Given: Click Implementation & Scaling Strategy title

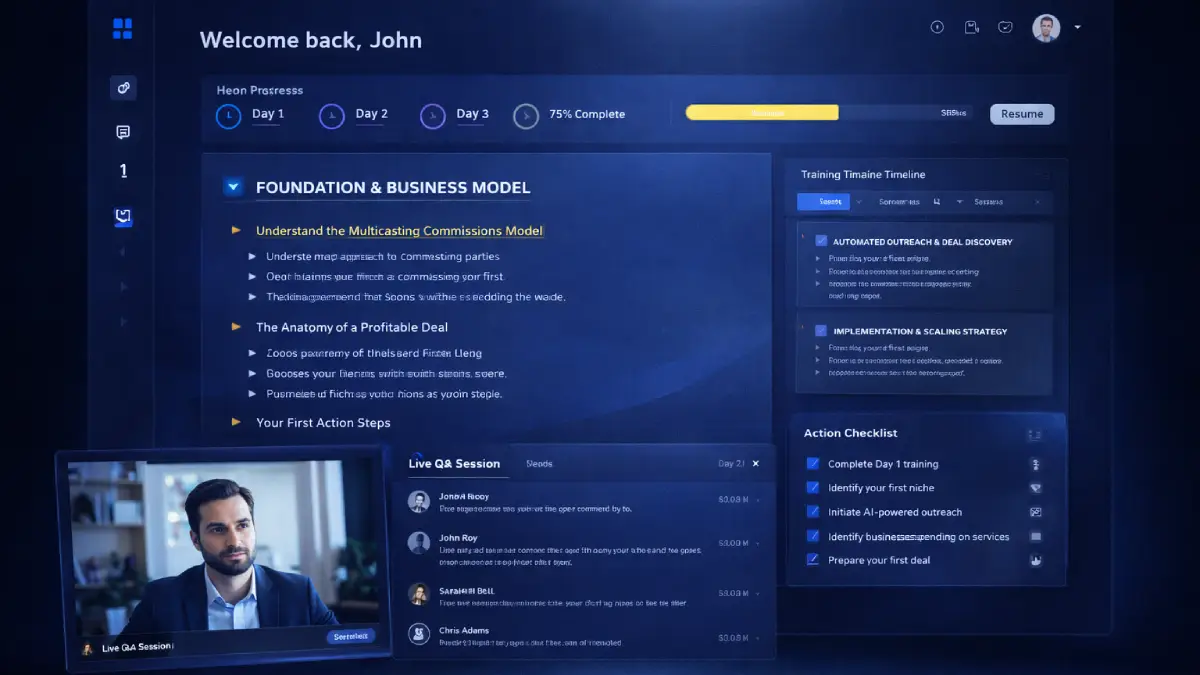Looking at the screenshot, I should tap(920, 331).
